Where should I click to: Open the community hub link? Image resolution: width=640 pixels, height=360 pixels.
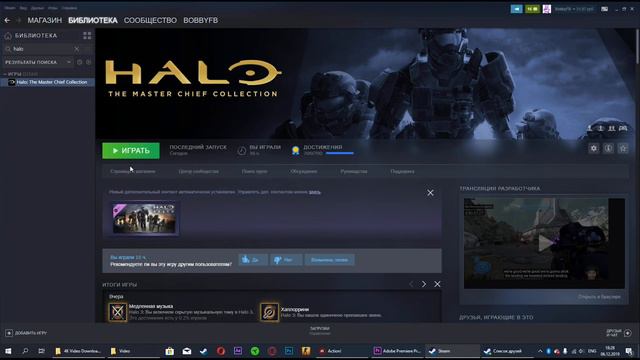(198, 171)
